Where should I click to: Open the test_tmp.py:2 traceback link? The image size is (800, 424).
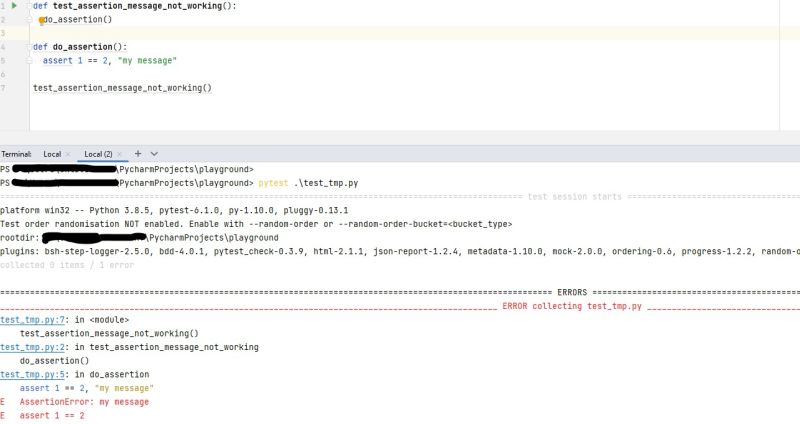[33, 347]
